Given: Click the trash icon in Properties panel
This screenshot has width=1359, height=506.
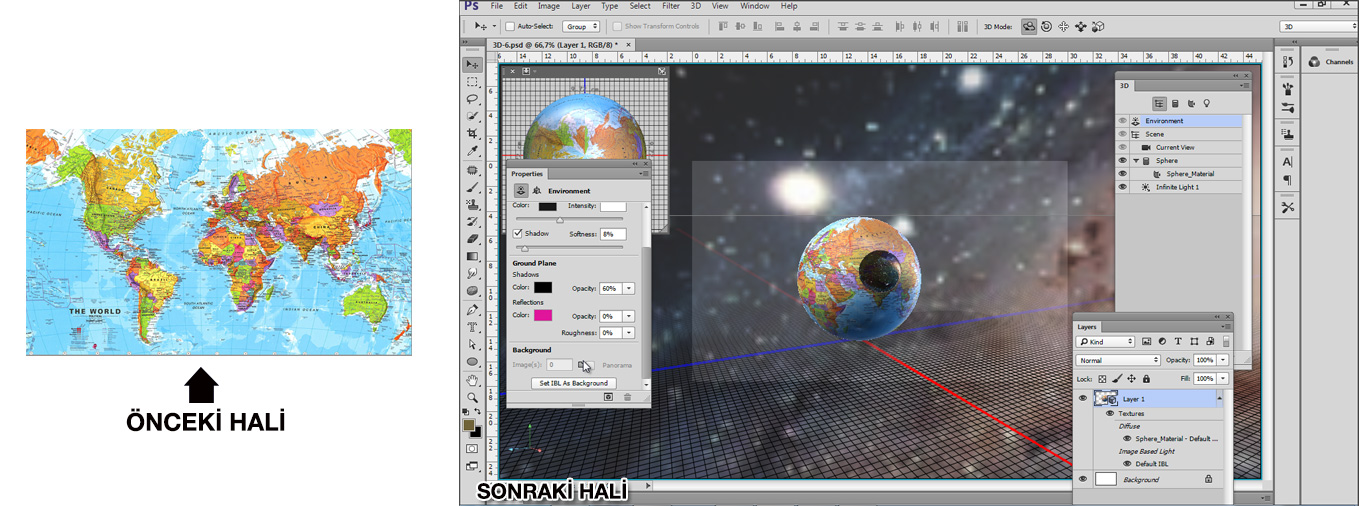Looking at the screenshot, I should pos(628,397).
